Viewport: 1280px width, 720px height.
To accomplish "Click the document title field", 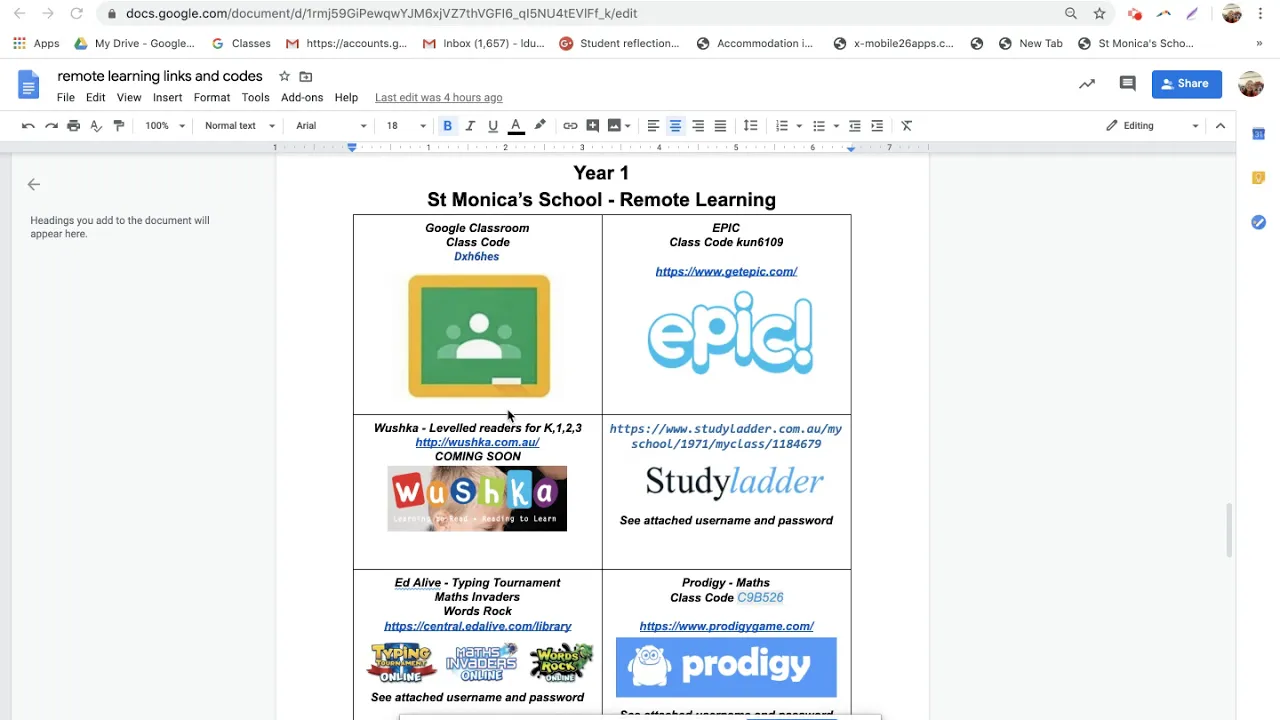I will (x=160, y=76).
